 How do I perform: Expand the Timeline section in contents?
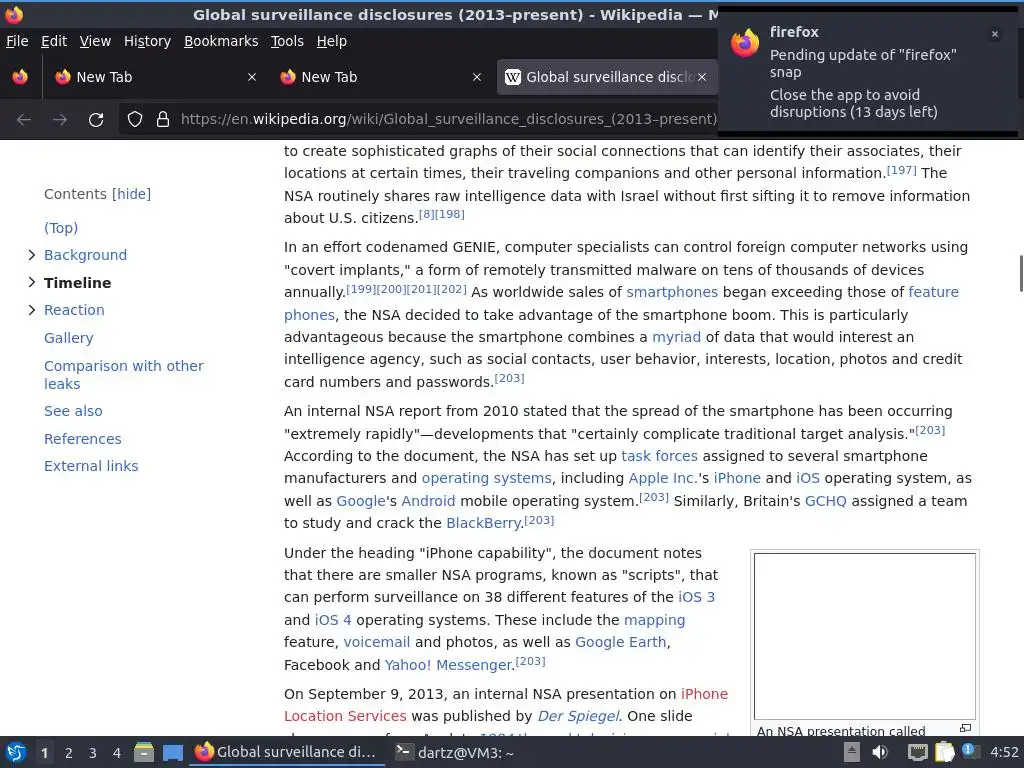tap(31, 282)
